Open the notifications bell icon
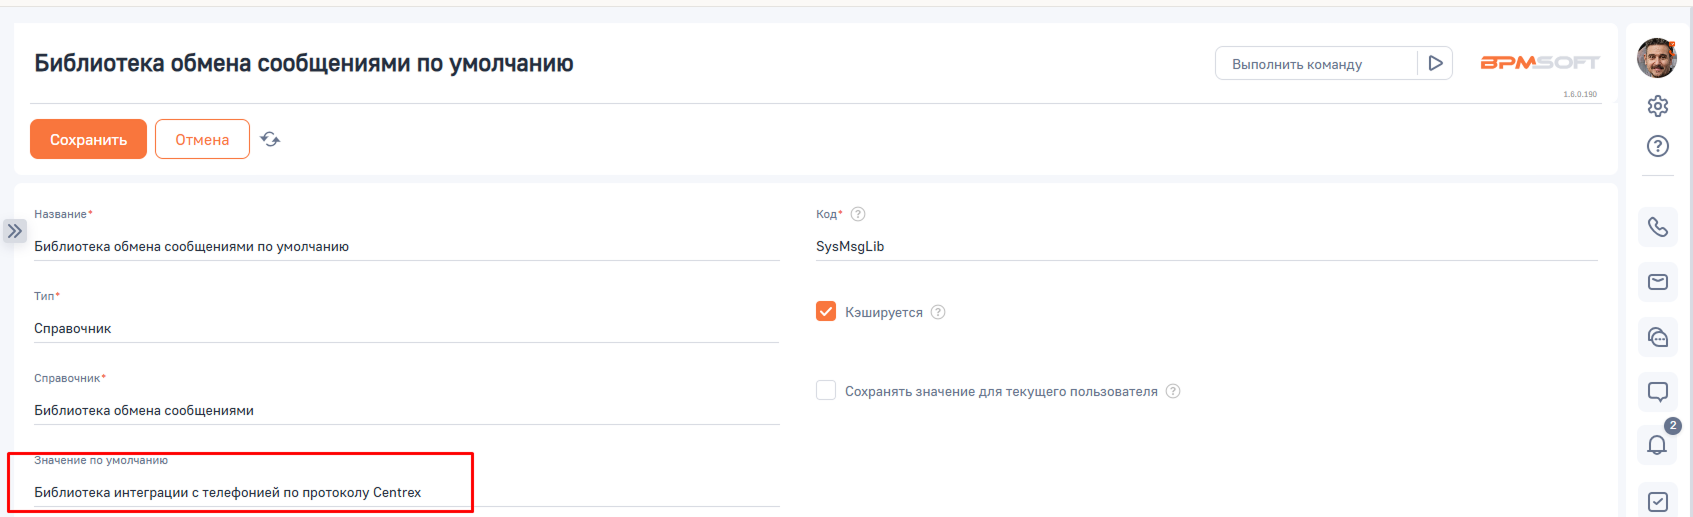 click(x=1657, y=445)
